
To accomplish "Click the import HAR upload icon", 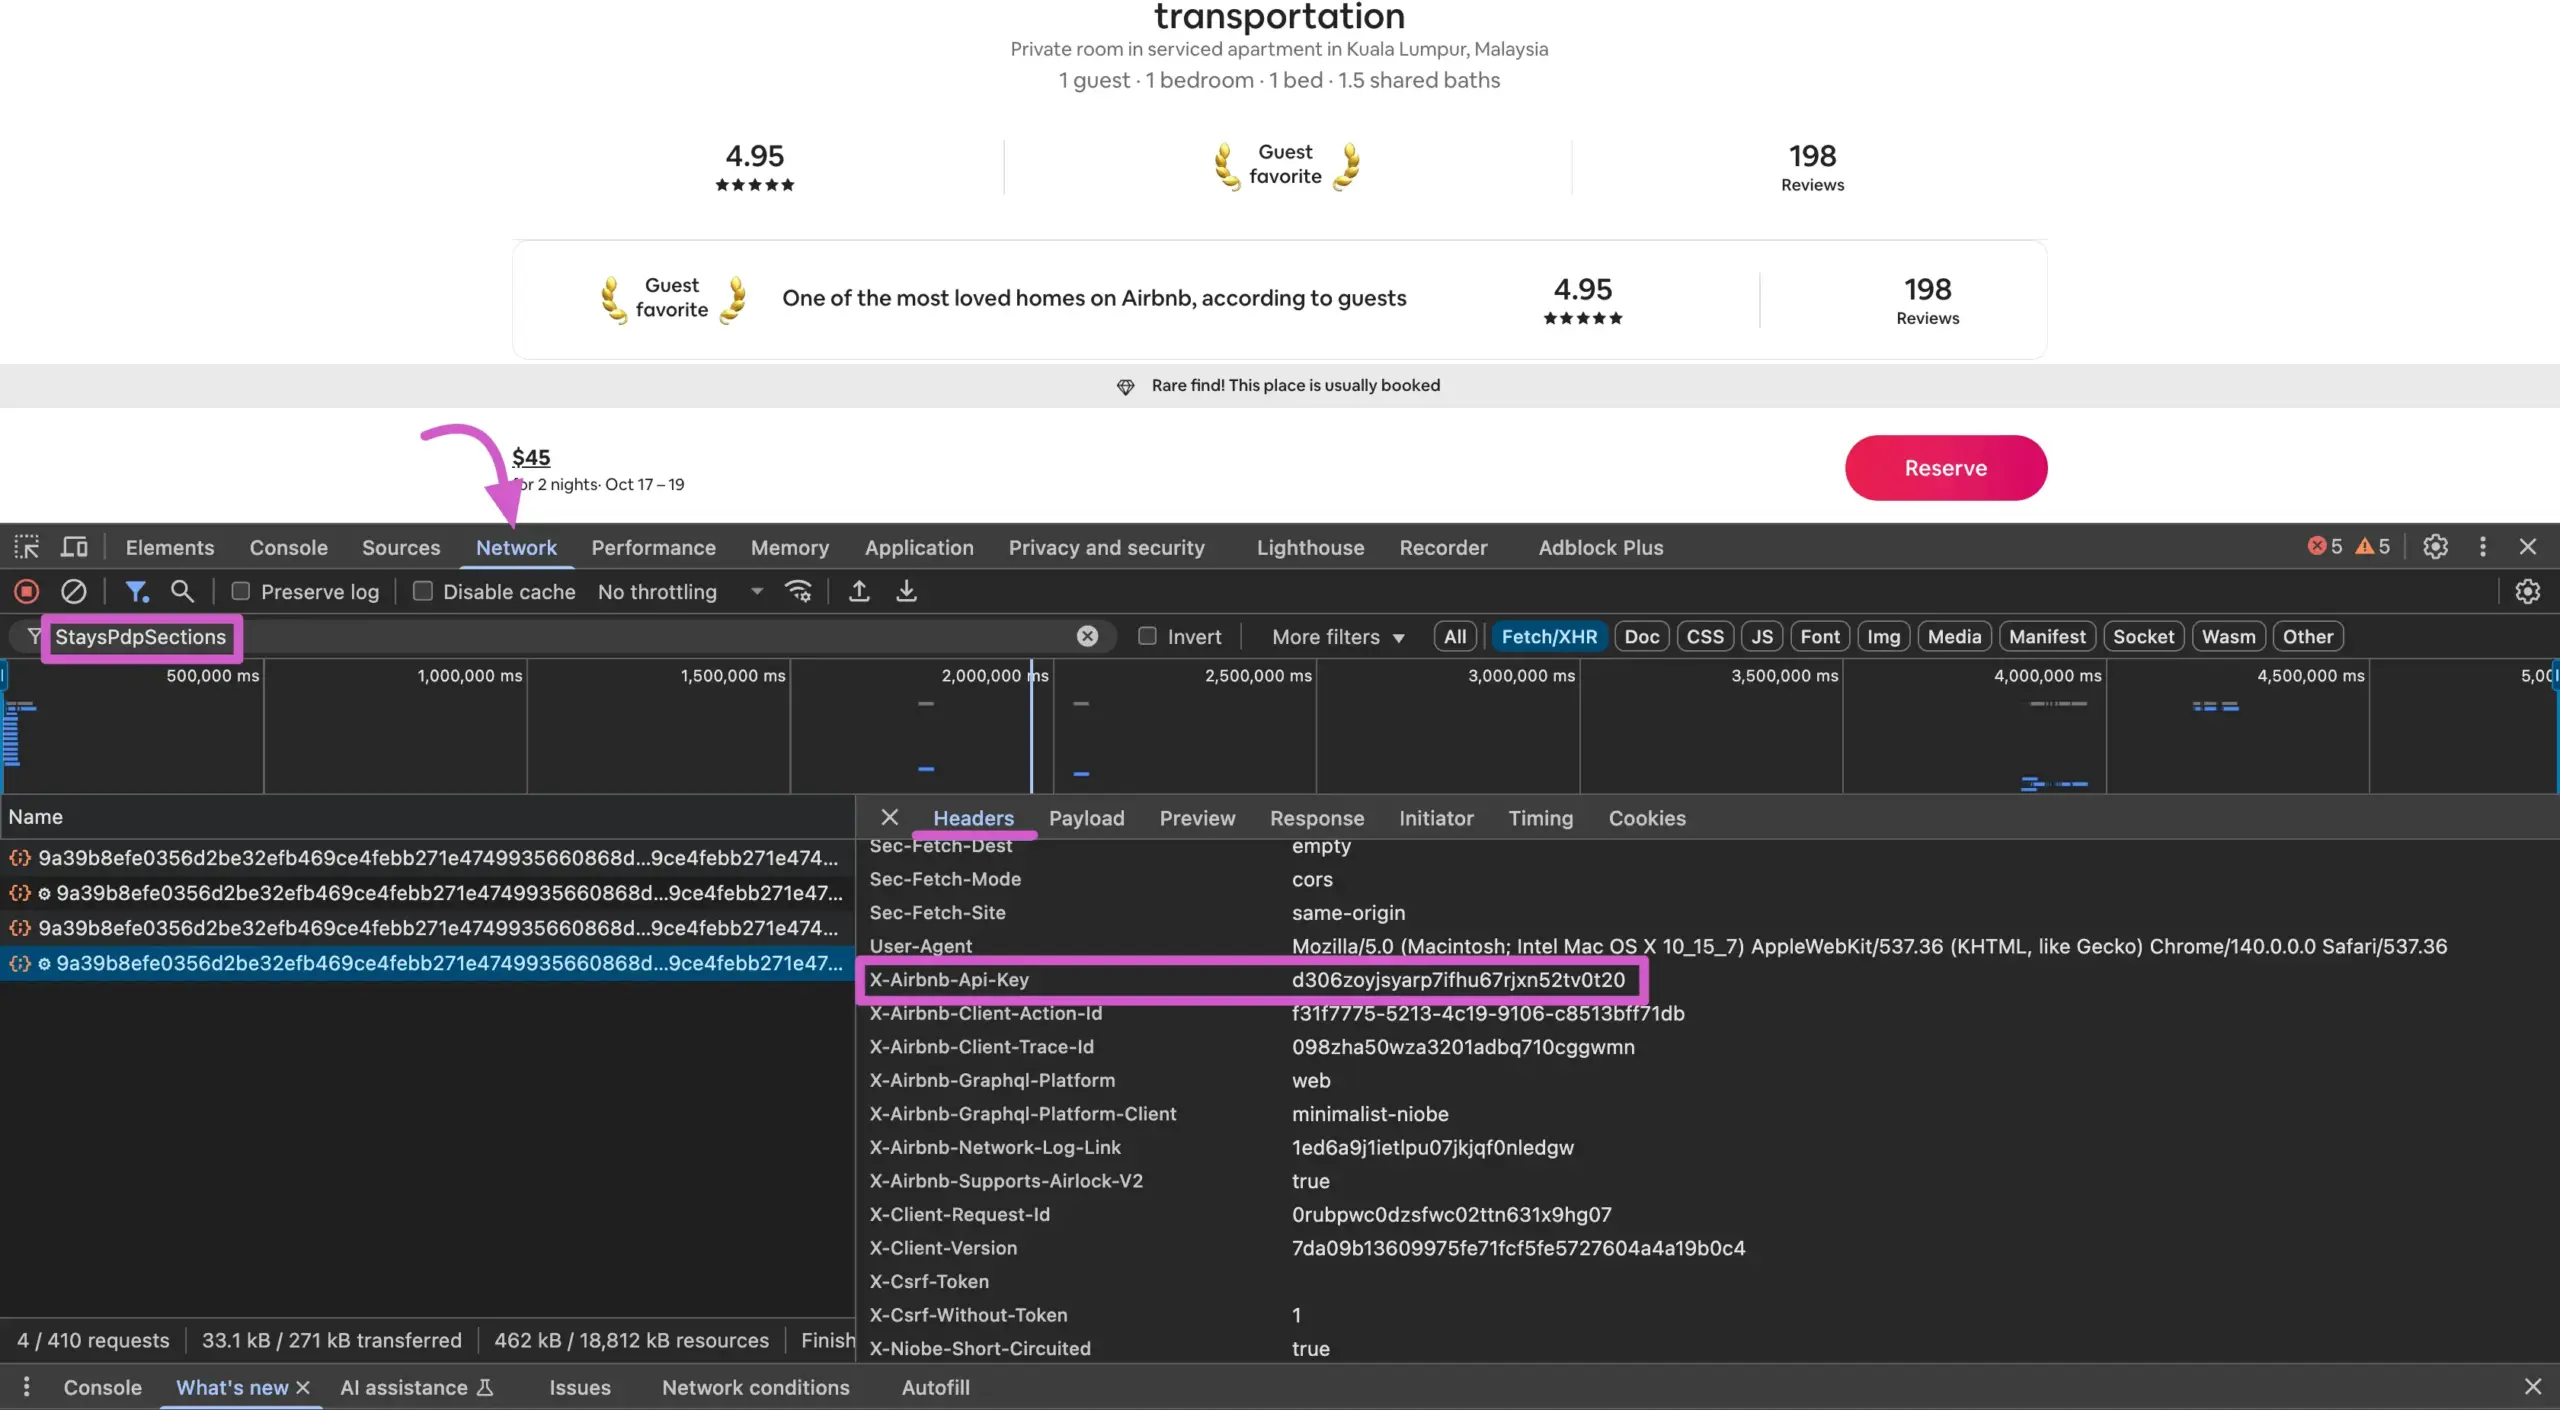I will [x=859, y=592].
